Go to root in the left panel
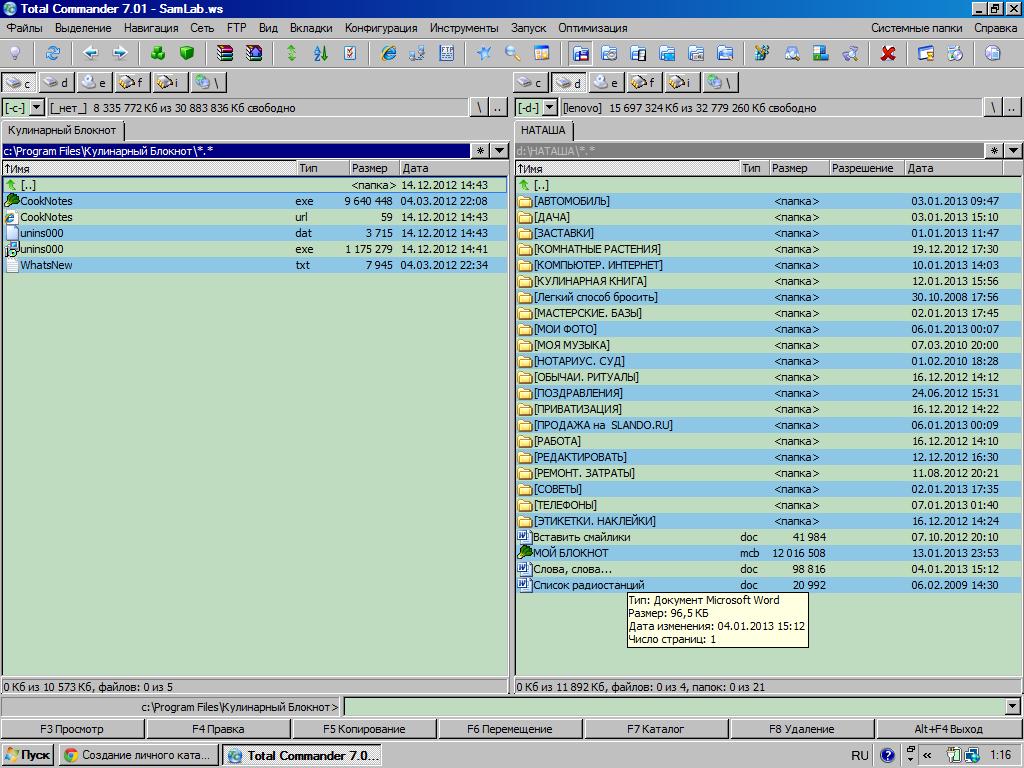Screen dimensions: 1024x768 pyautogui.click(x=479, y=108)
